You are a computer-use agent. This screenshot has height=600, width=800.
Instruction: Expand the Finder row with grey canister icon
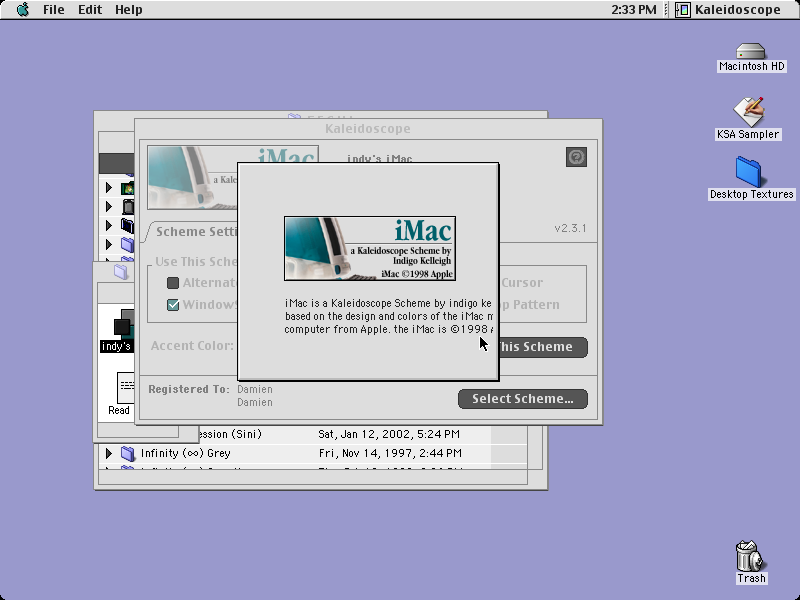[x=108, y=207]
